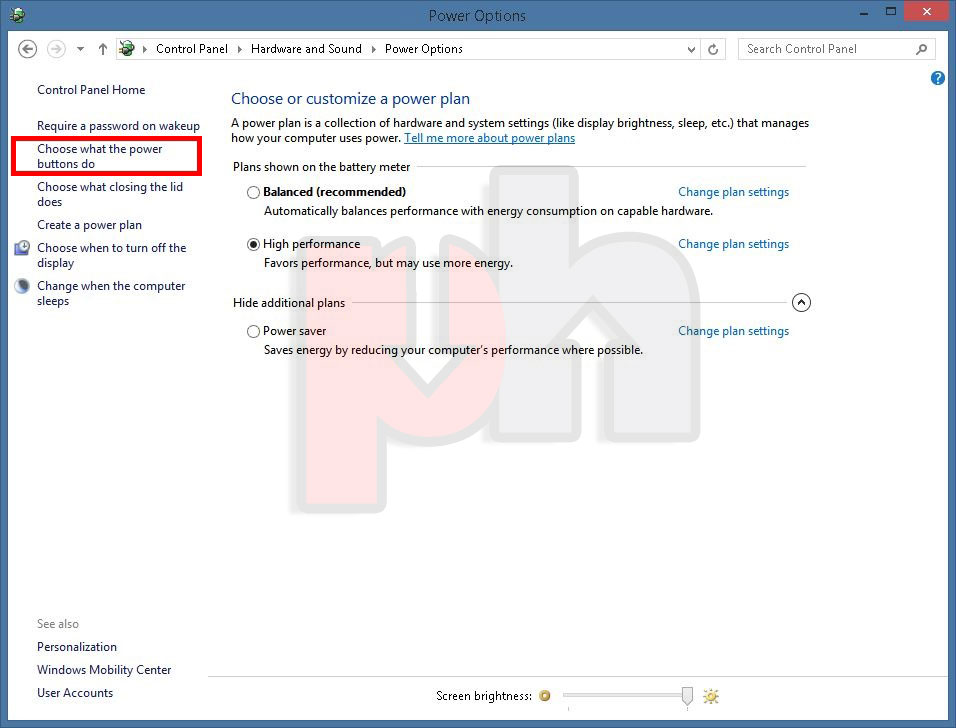Change plan settings for Power saver
The height and width of the screenshot is (728, 956).
point(733,331)
